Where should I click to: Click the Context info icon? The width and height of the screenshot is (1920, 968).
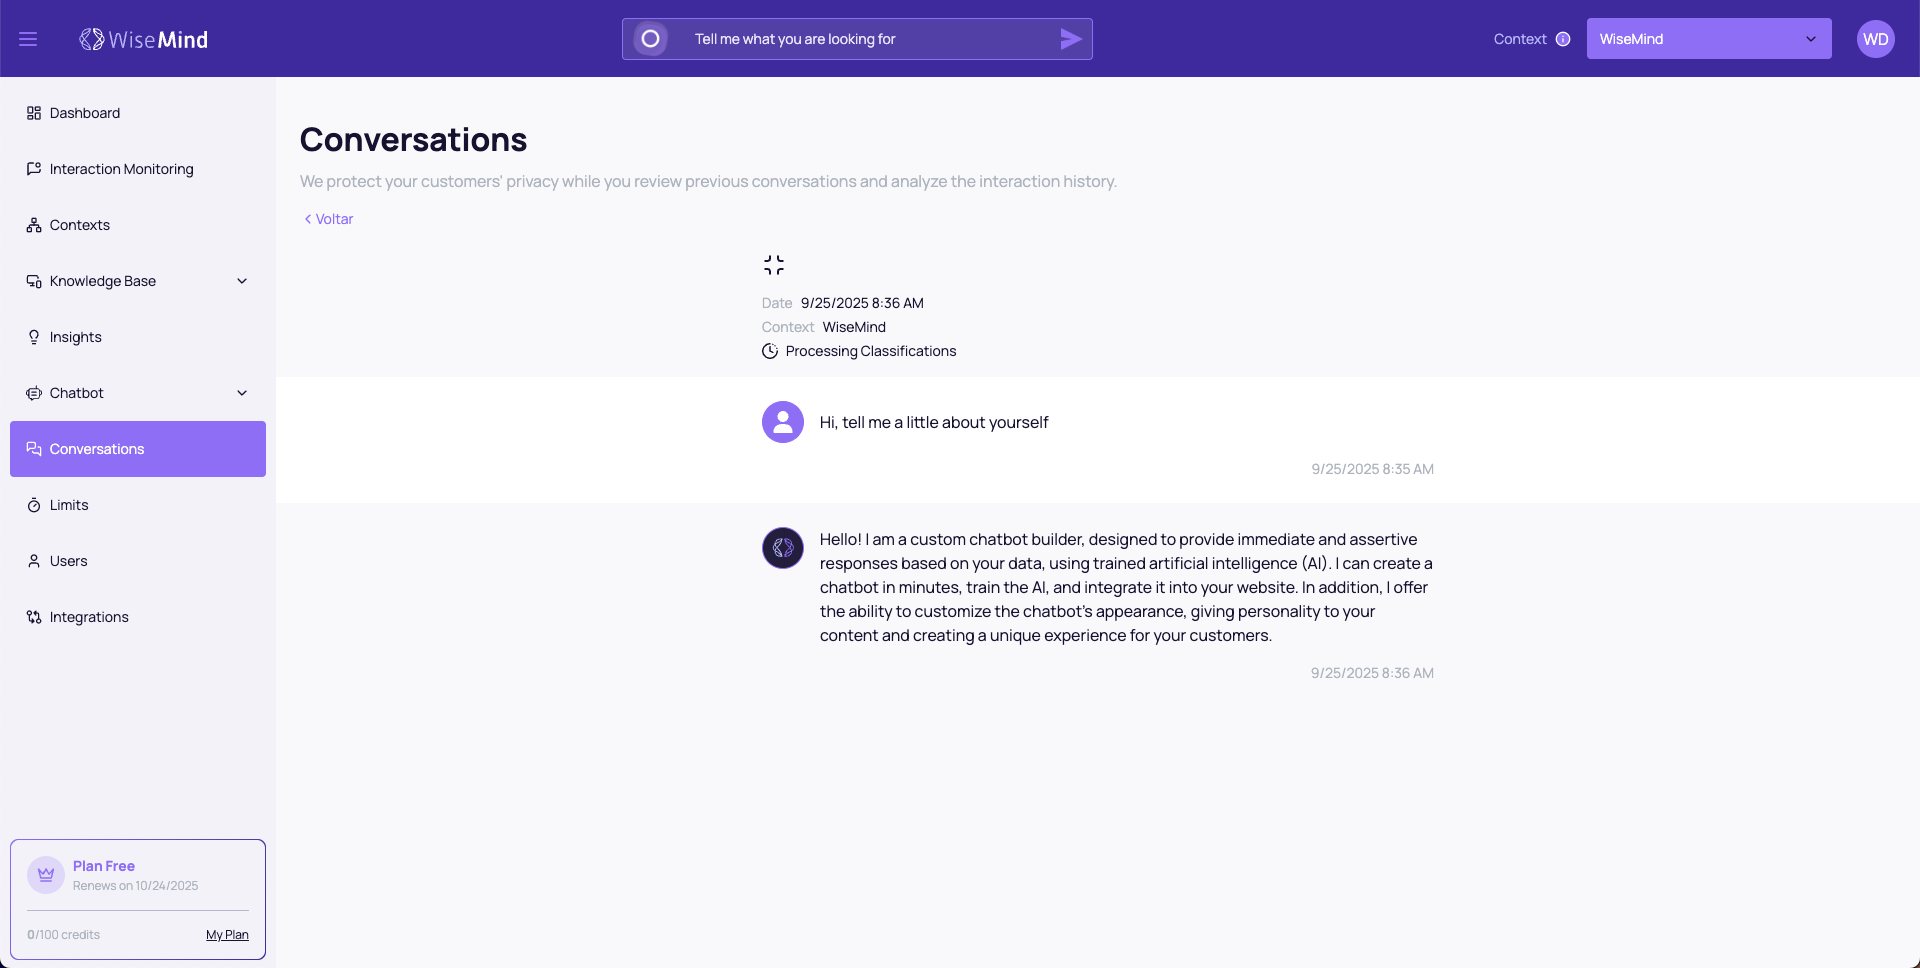click(x=1563, y=39)
